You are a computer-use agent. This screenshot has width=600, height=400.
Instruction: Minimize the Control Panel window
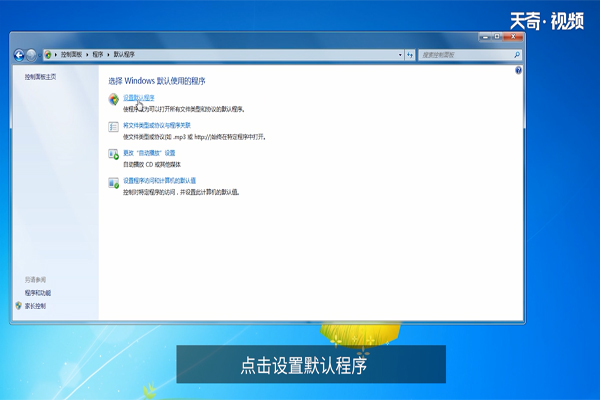tap(485, 37)
